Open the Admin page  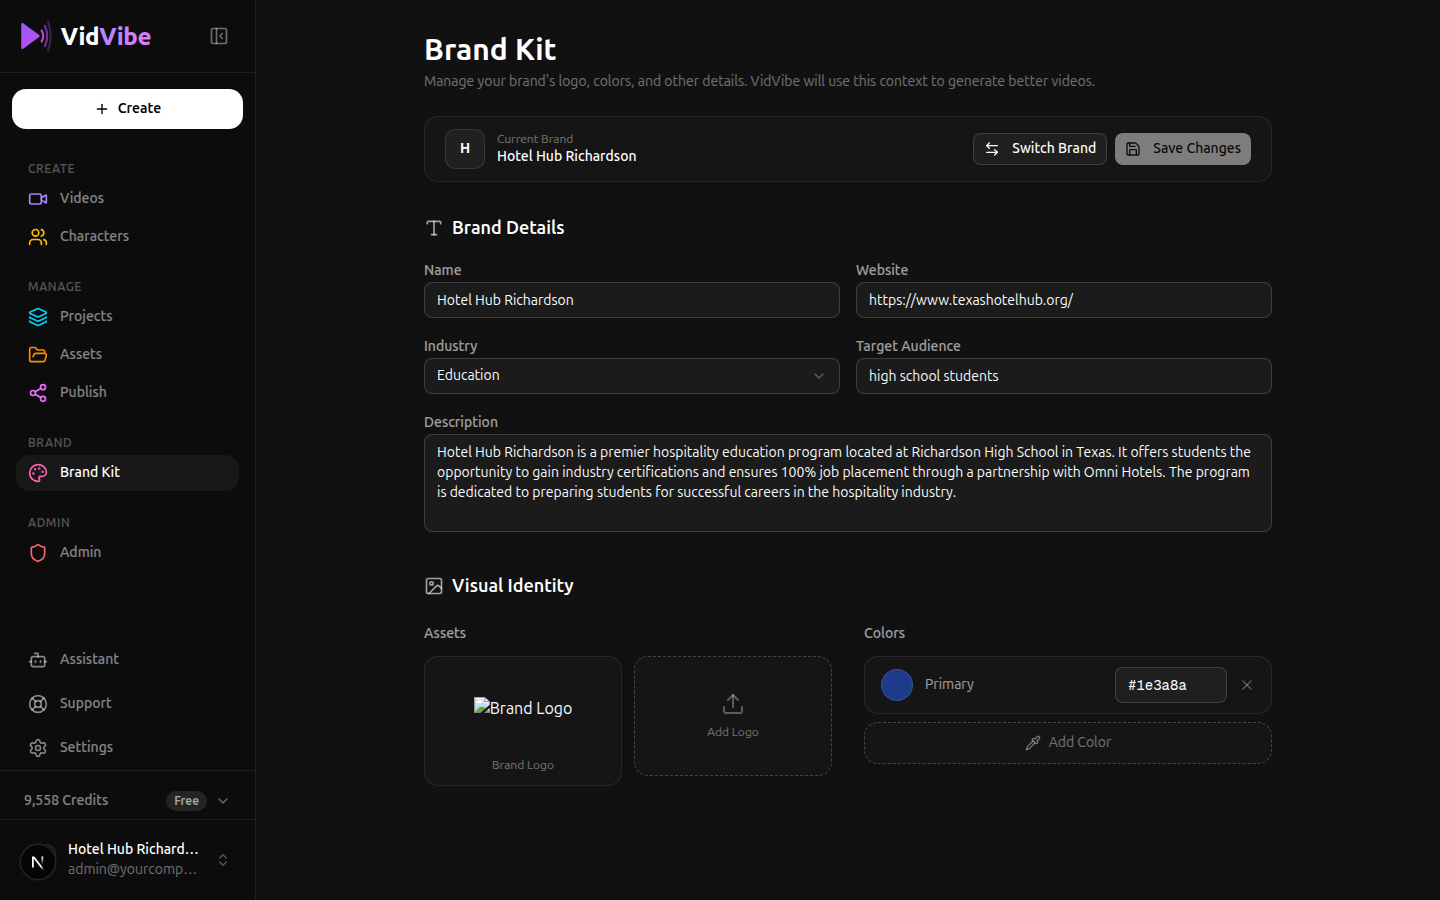[127, 552]
